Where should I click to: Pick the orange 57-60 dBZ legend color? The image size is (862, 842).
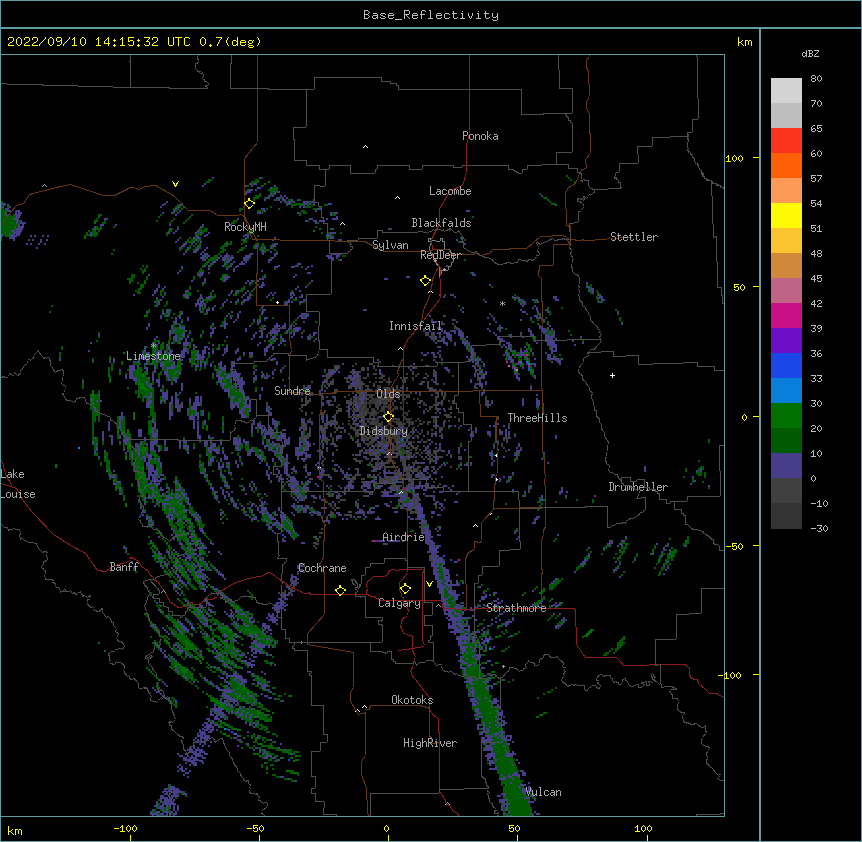click(786, 165)
